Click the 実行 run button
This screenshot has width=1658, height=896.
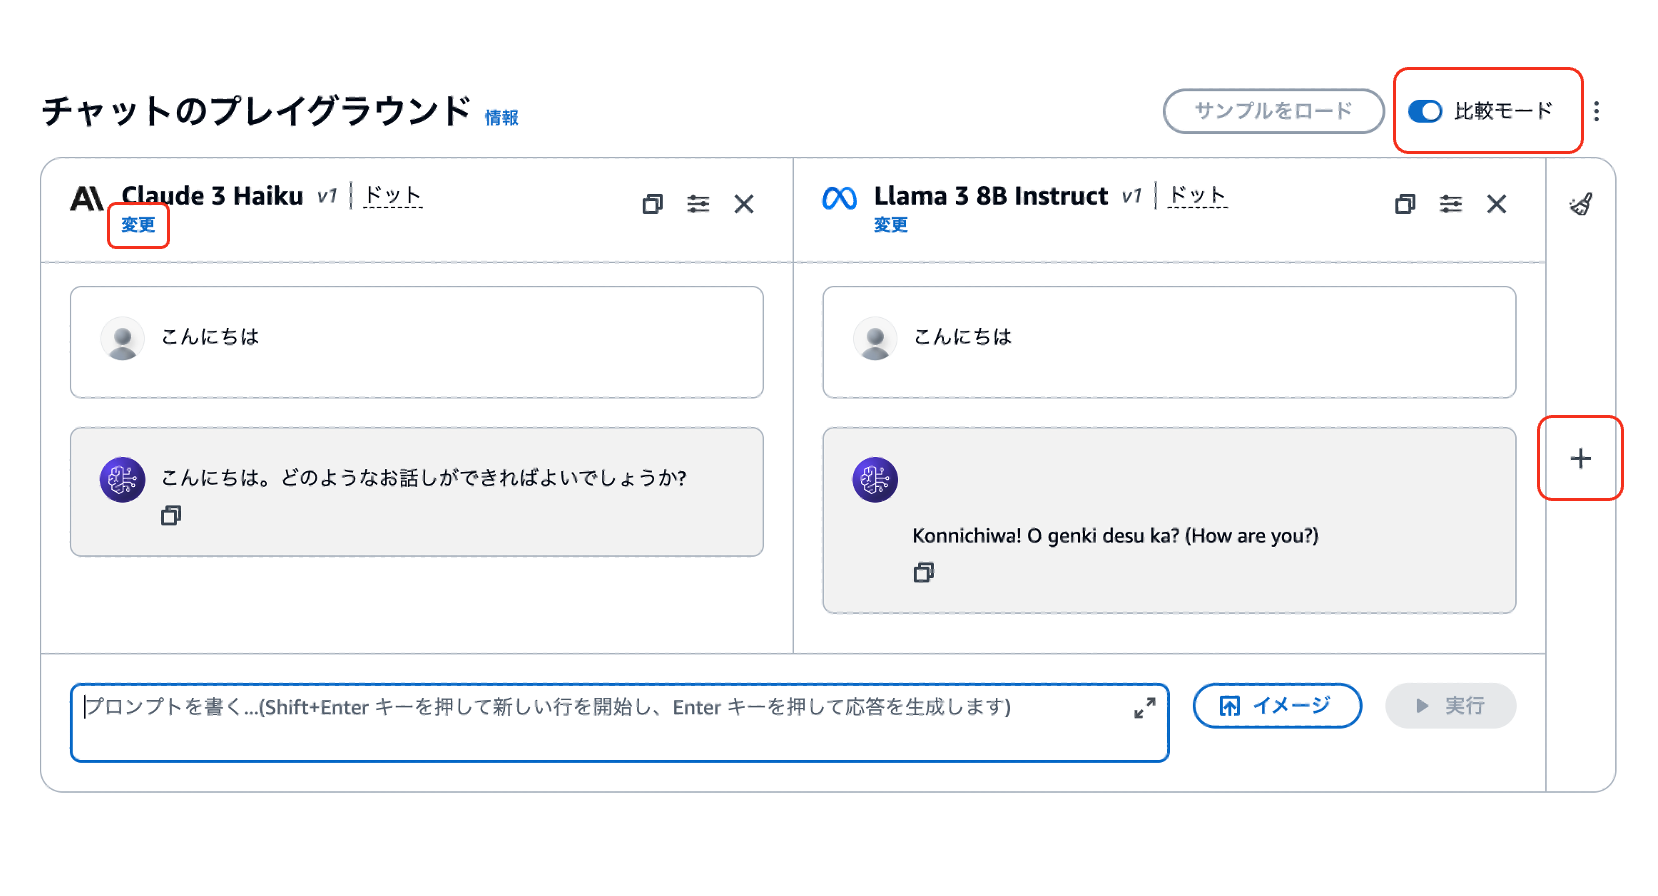pyautogui.click(x=1451, y=706)
